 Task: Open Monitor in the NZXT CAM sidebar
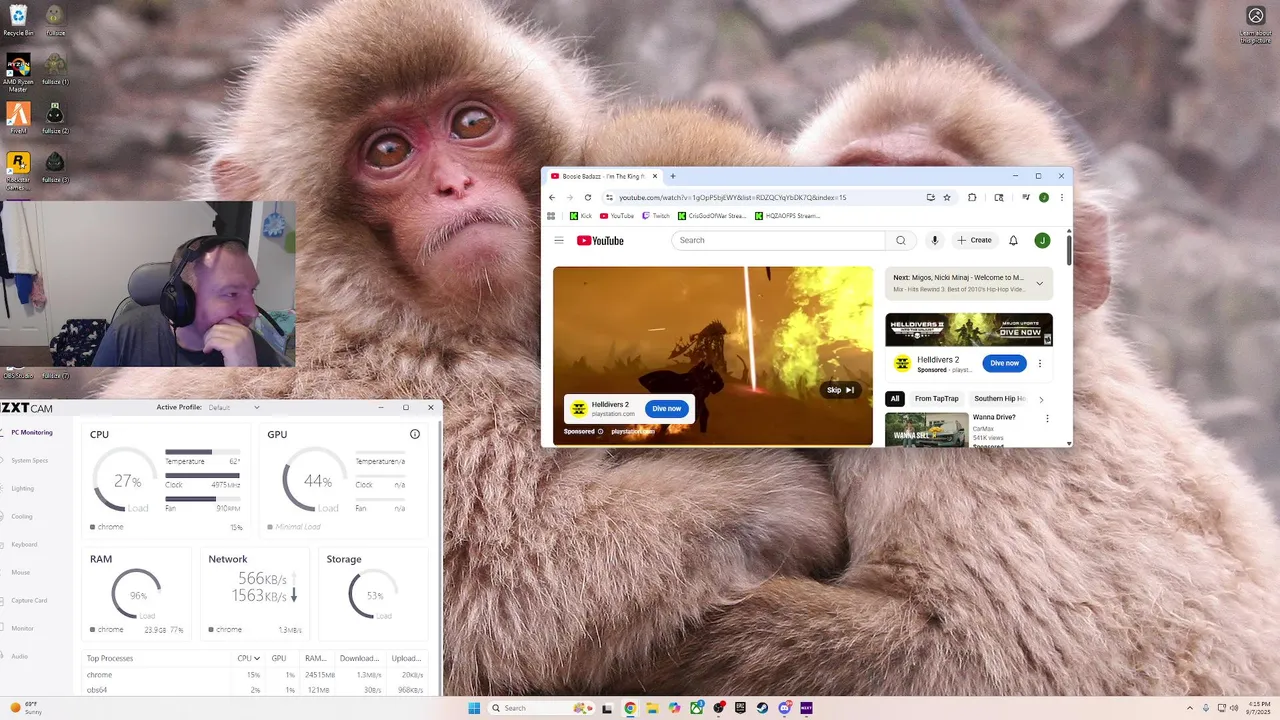(x=20, y=628)
